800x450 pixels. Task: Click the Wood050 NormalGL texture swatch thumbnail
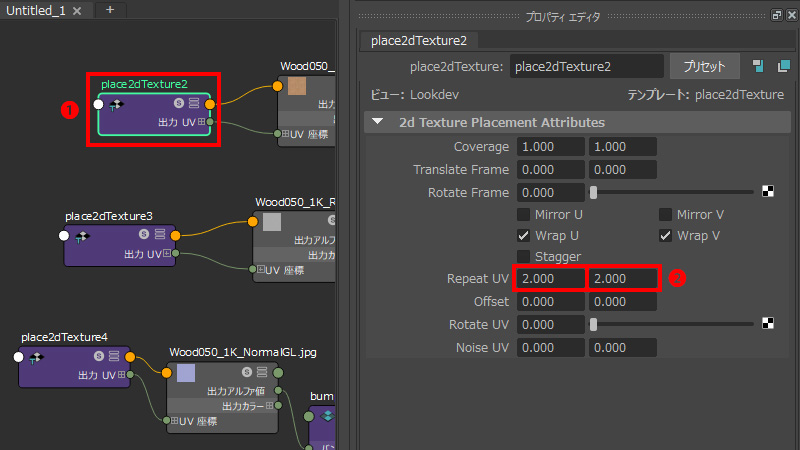tap(185, 374)
